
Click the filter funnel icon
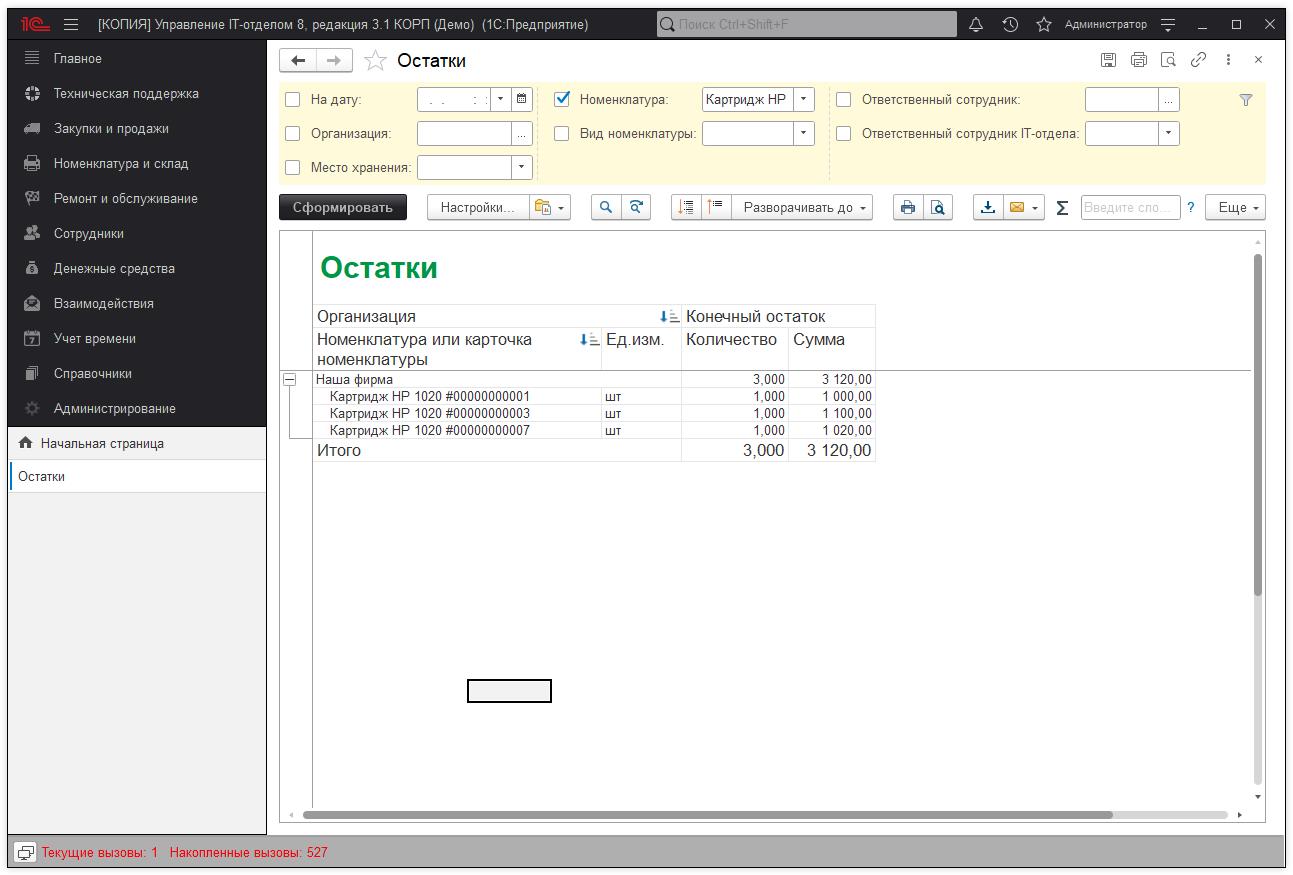[1245, 100]
